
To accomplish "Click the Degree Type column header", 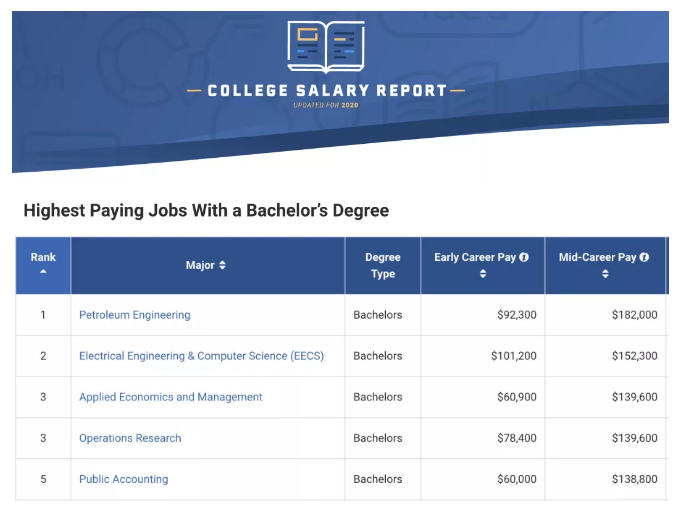I will coord(383,265).
